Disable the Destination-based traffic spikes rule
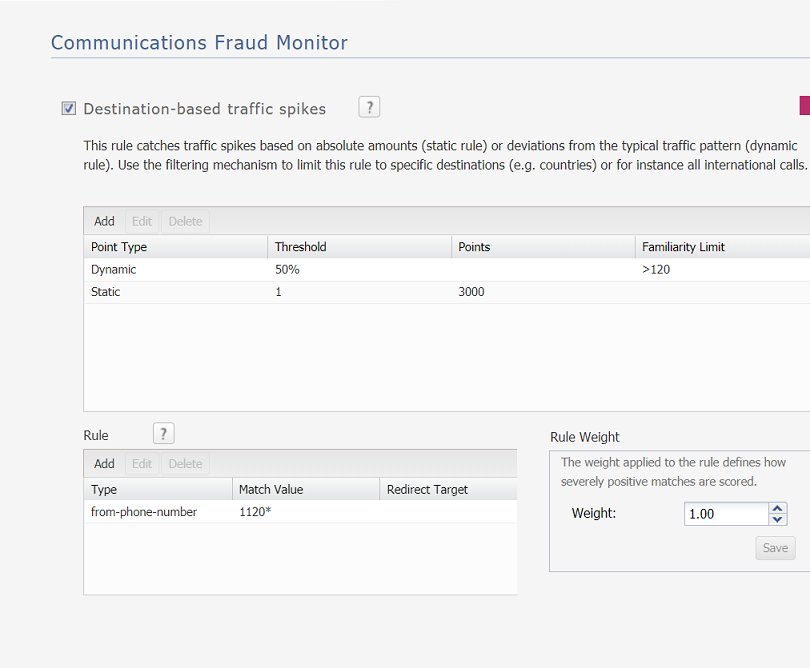This screenshot has height=668, width=810. 67,107
